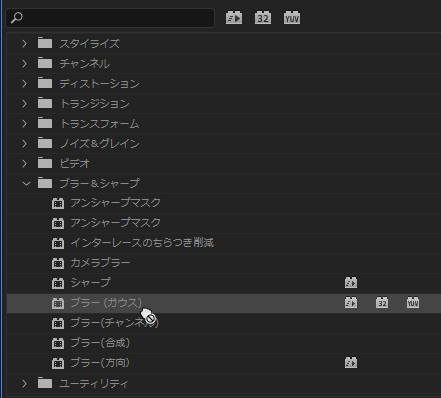Click inside the effects search field
441x398 pixels.
[110, 18]
